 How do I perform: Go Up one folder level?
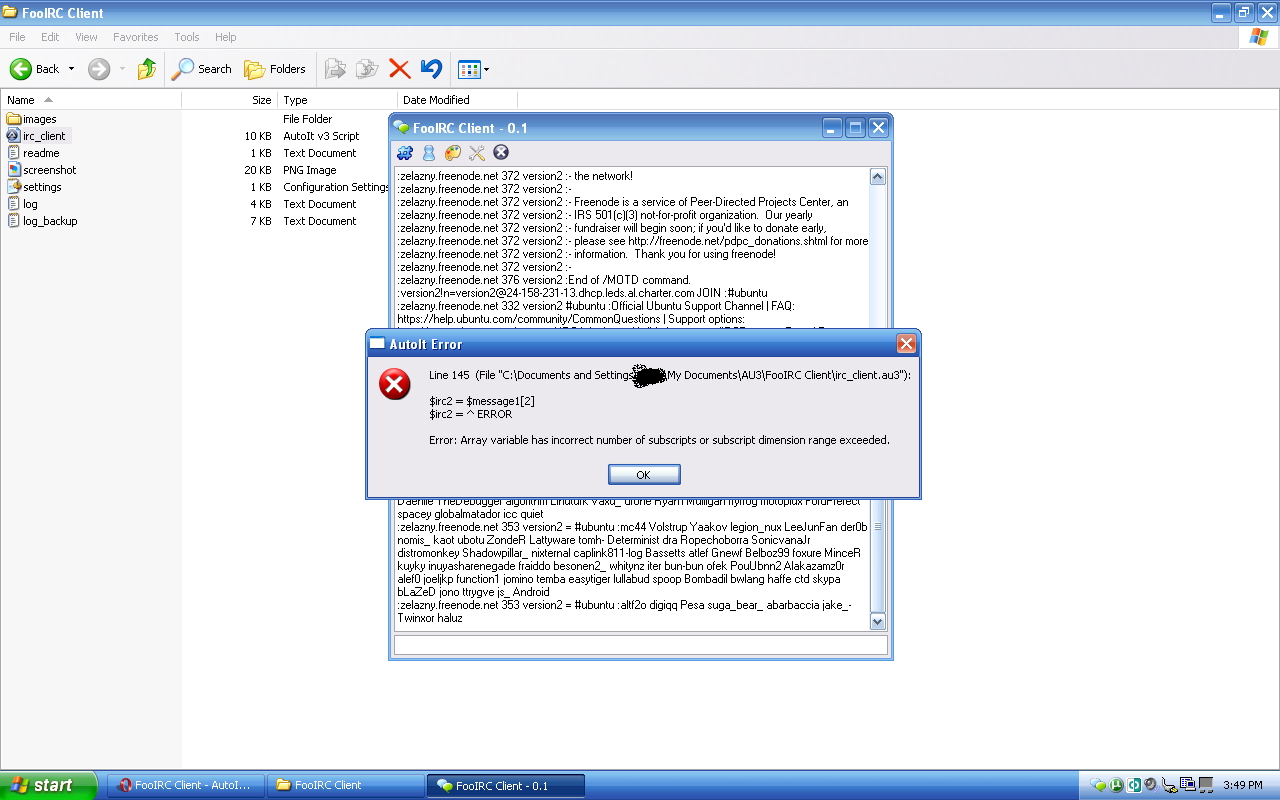pos(147,69)
